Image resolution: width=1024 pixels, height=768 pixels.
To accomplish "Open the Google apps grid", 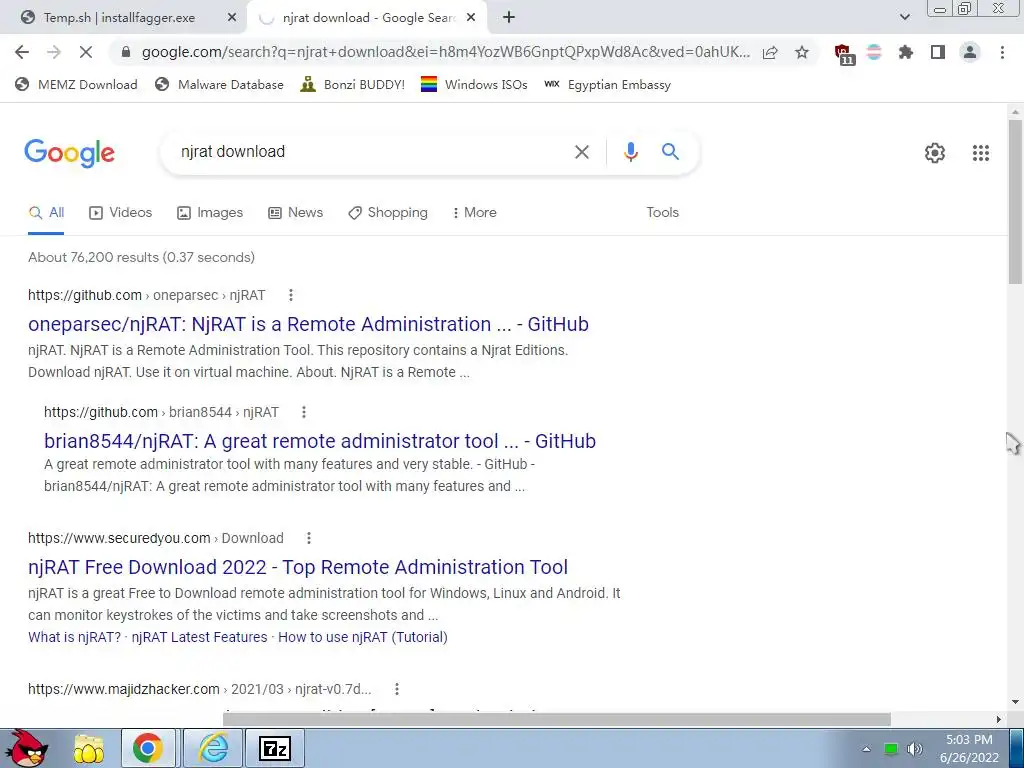I will 980,153.
